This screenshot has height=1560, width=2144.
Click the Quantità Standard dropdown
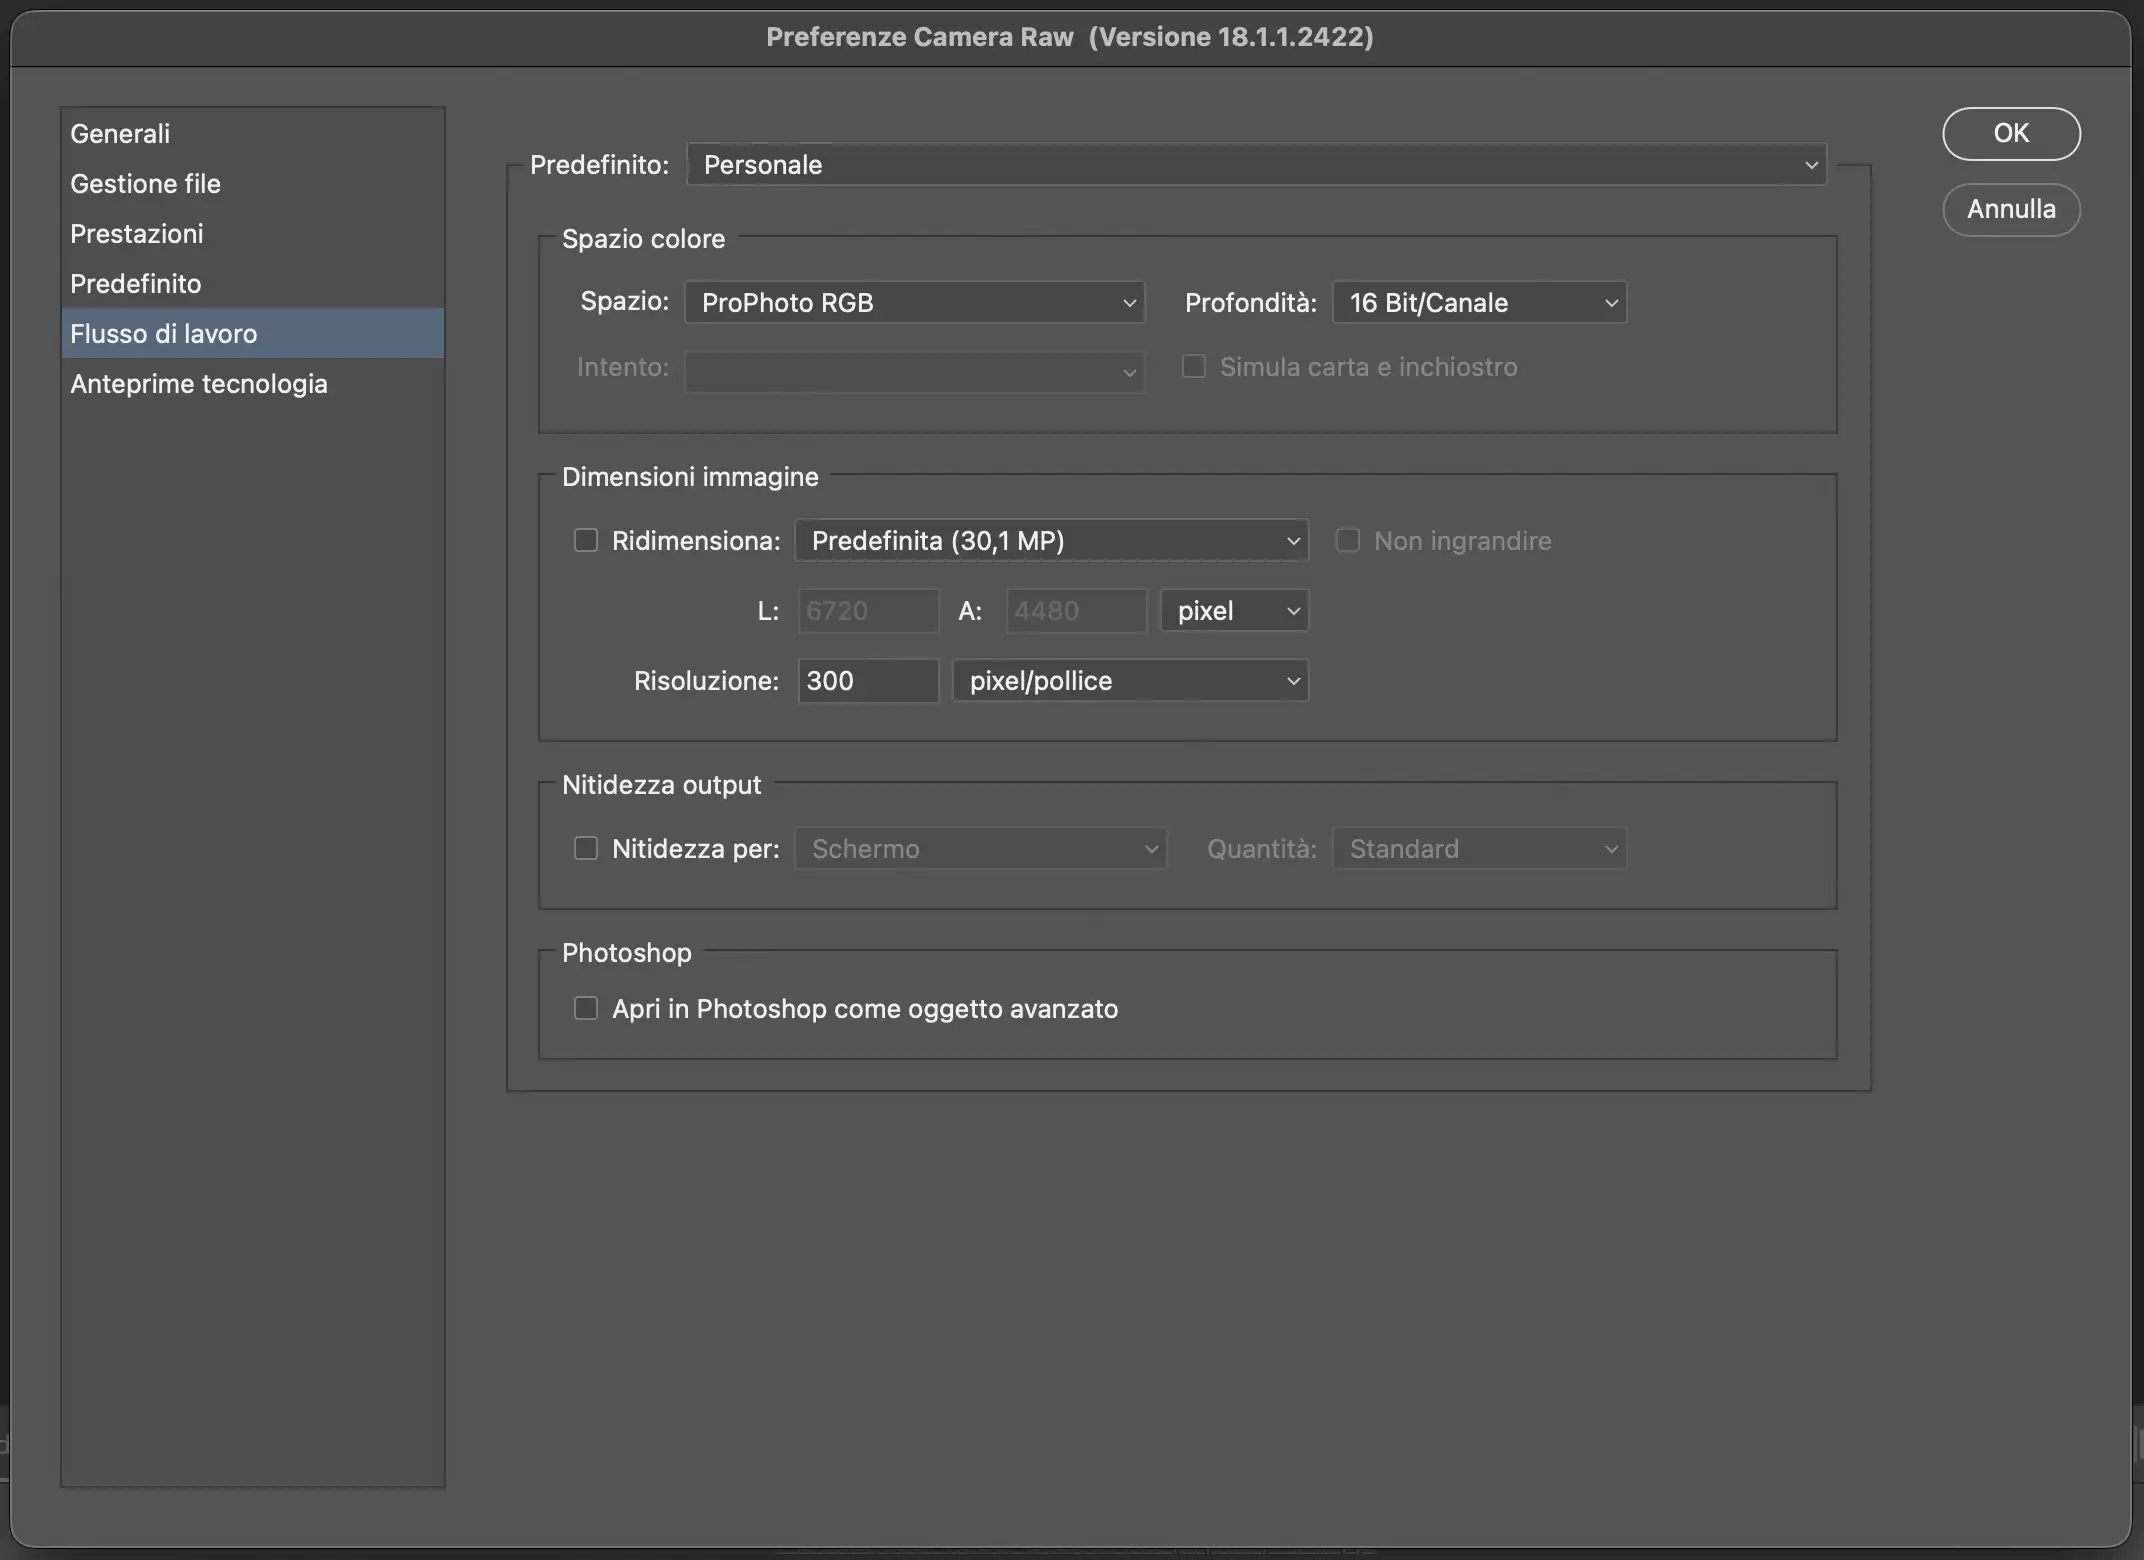1479,849
